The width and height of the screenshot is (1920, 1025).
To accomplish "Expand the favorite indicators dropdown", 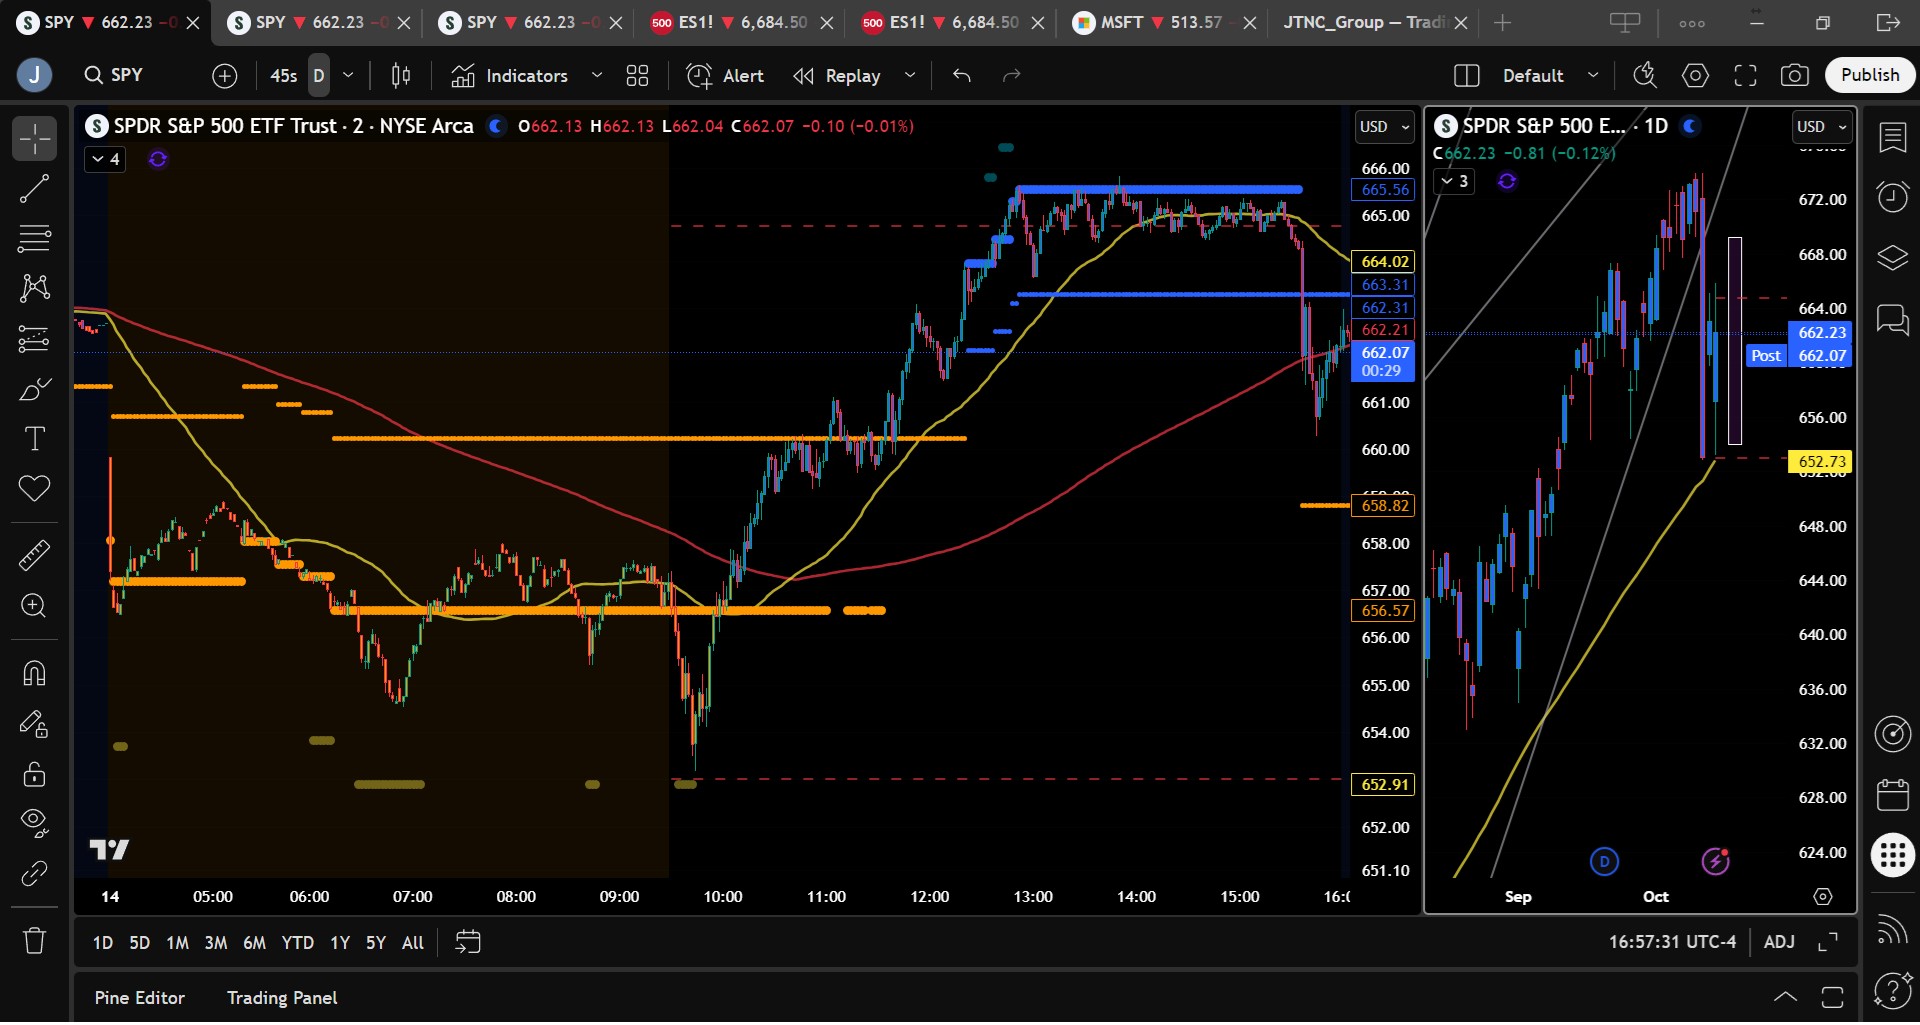I will pyautogui.click(x=597, y=75).
